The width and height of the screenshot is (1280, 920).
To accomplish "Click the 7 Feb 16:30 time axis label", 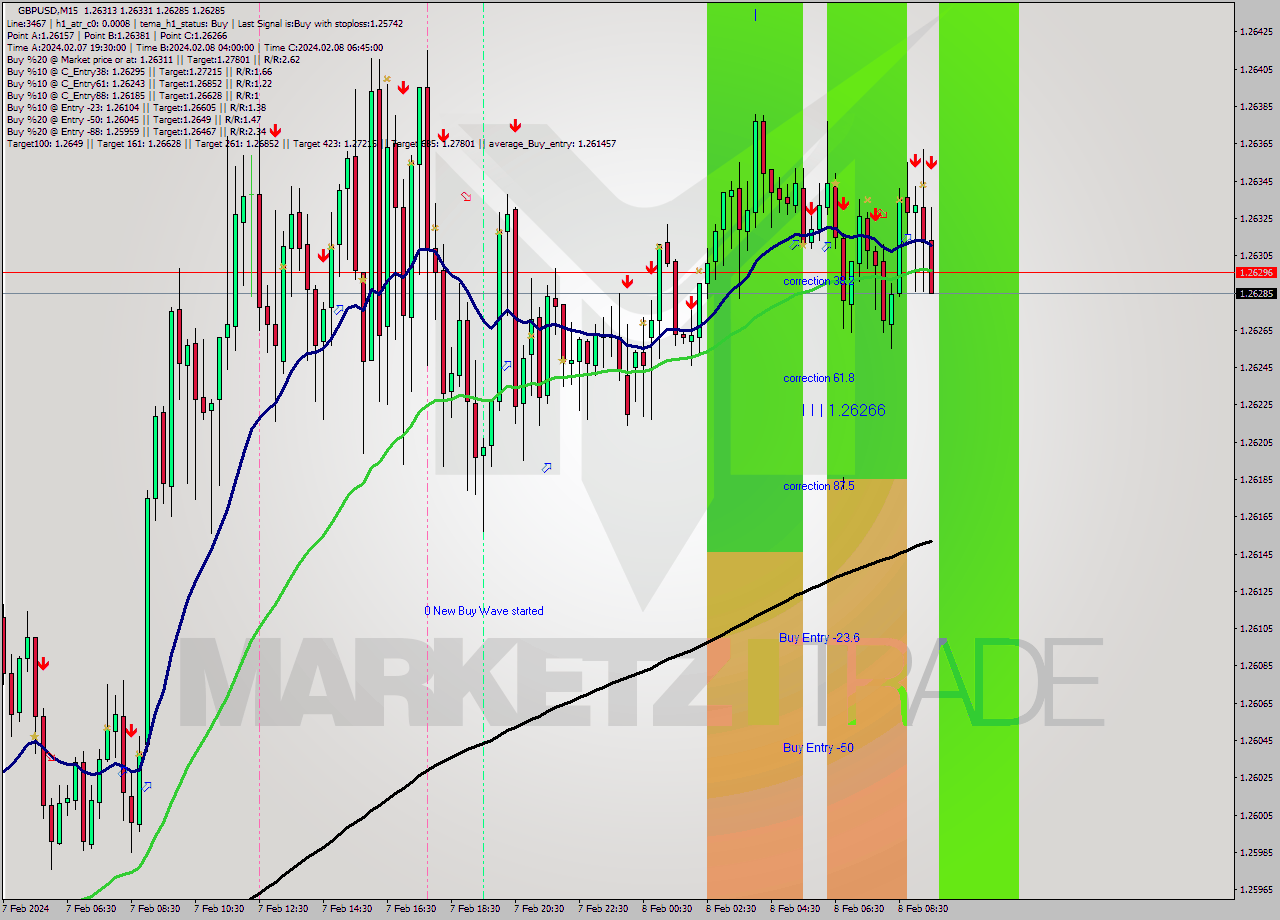I will pyautogui.click(x=411, y=909).
